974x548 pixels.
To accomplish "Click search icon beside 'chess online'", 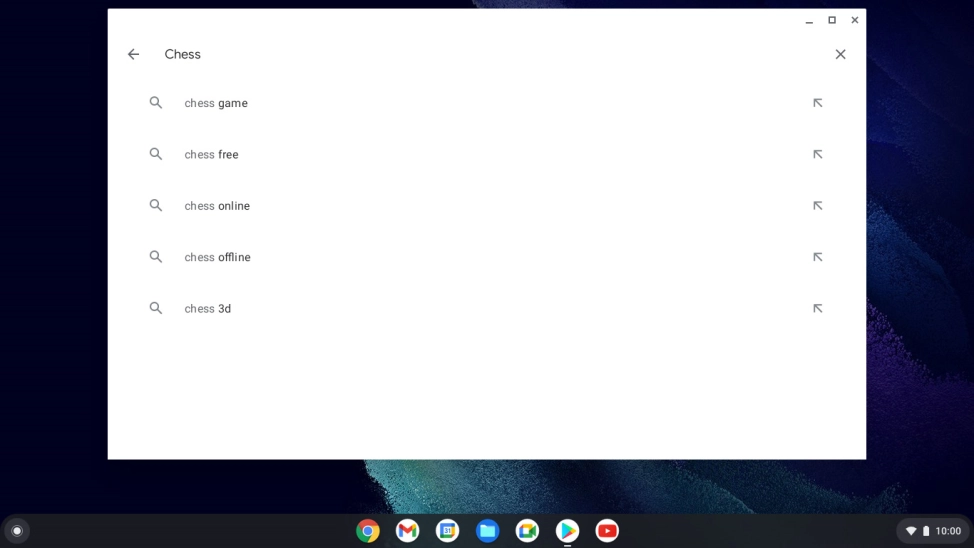I will [x=156, y=206].
